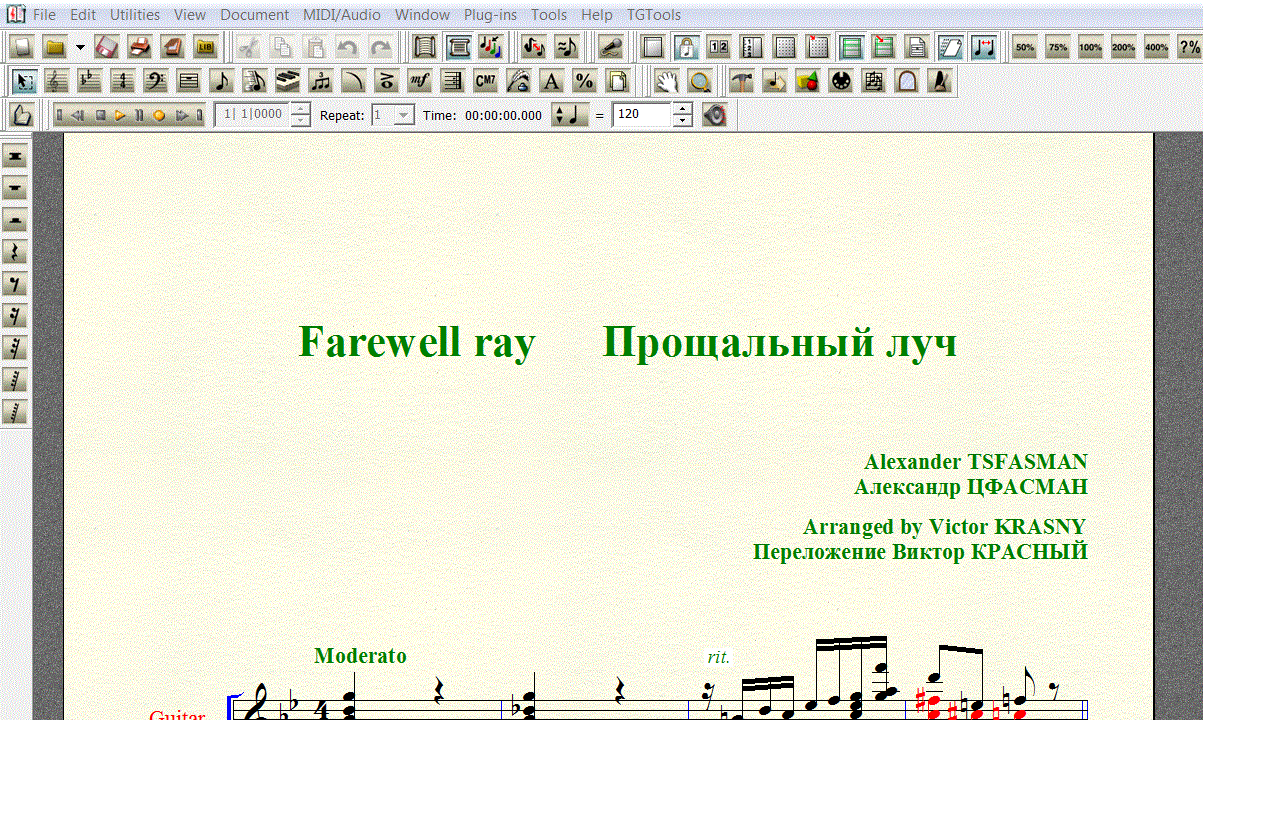Open playback settings speaker icon
The image size is (1274, 817).
(714, 115)
